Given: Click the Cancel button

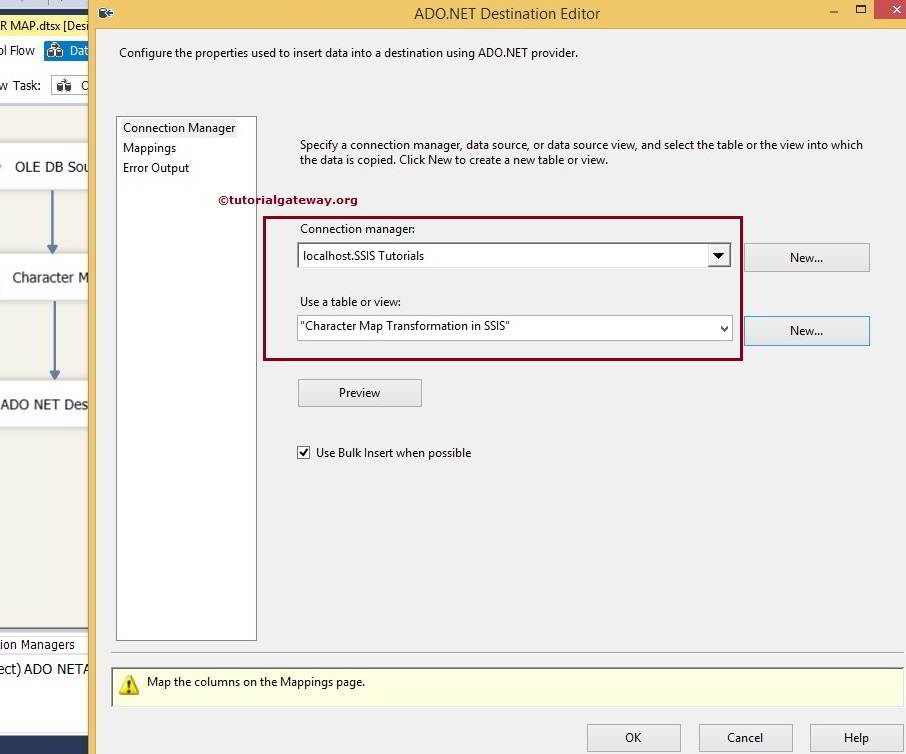Looking at the screenshot, I should click(x=745, y=738).
